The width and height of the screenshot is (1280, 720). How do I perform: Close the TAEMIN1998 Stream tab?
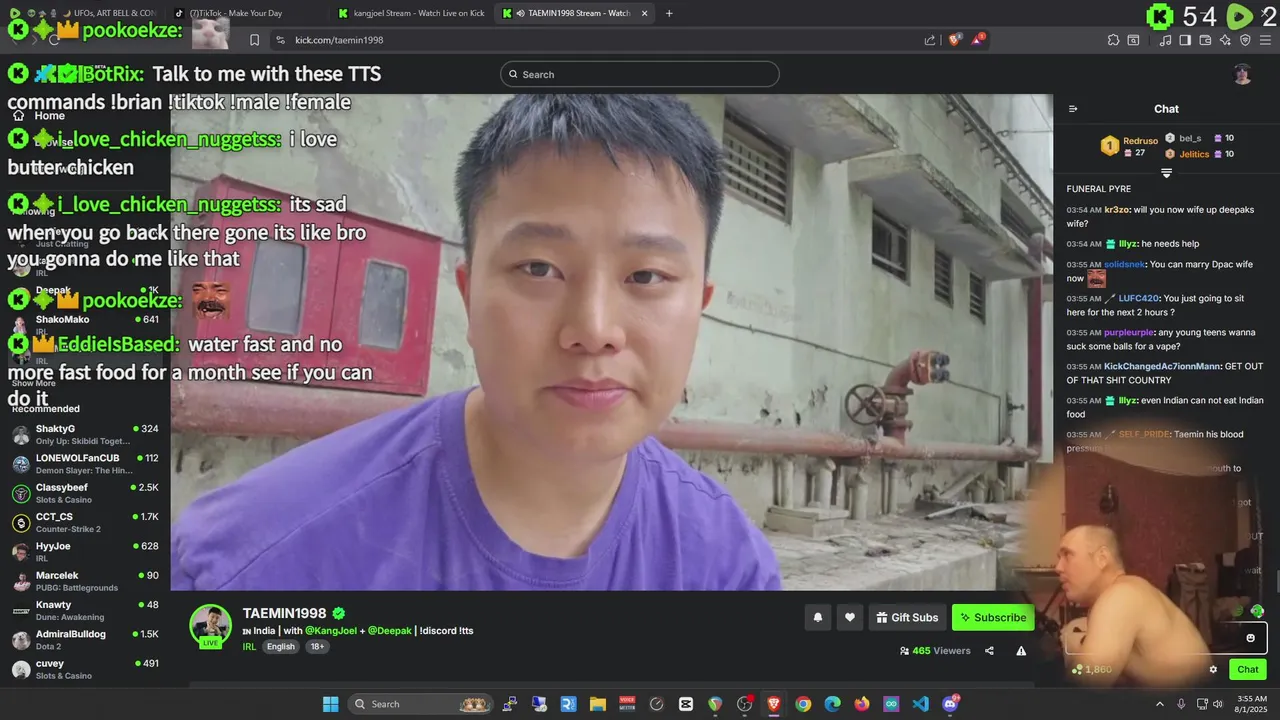click(x=644, y=13)
